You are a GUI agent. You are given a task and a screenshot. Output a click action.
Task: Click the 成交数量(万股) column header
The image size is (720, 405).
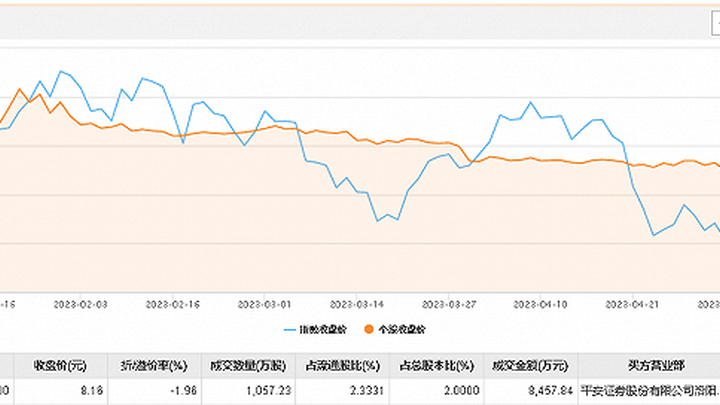coord(248,366)
